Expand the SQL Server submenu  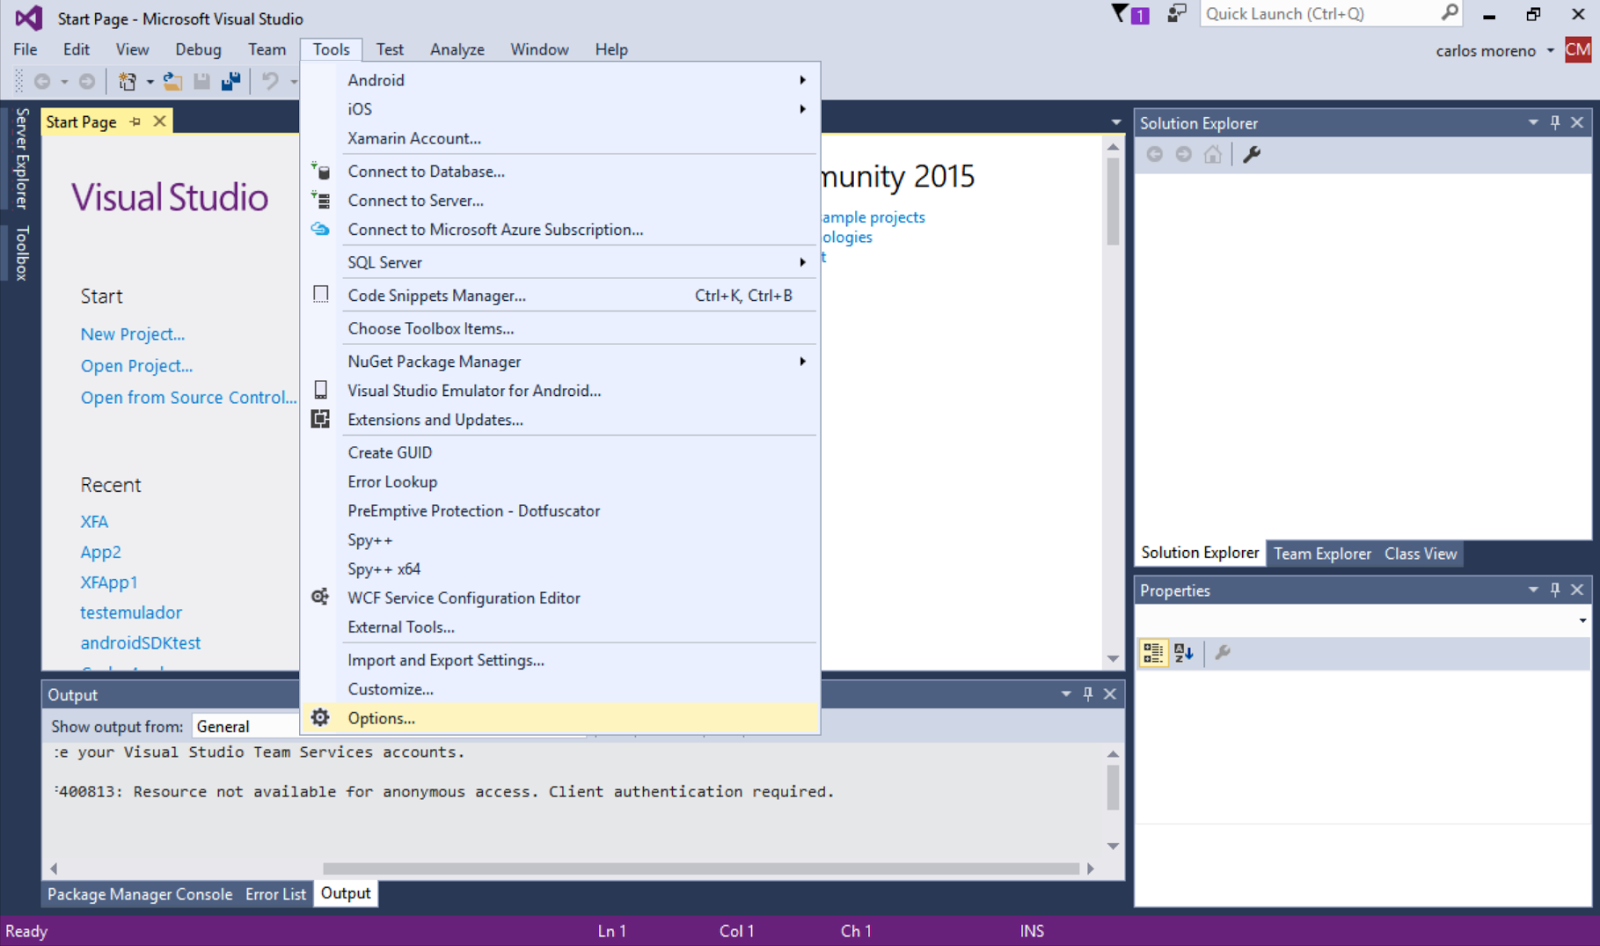(560, 262)
